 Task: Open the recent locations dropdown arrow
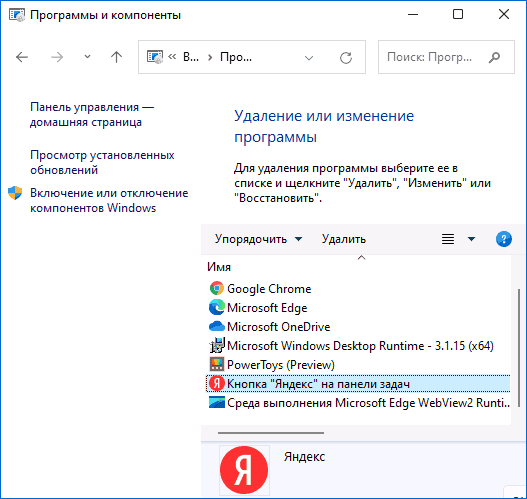(87, 57)
